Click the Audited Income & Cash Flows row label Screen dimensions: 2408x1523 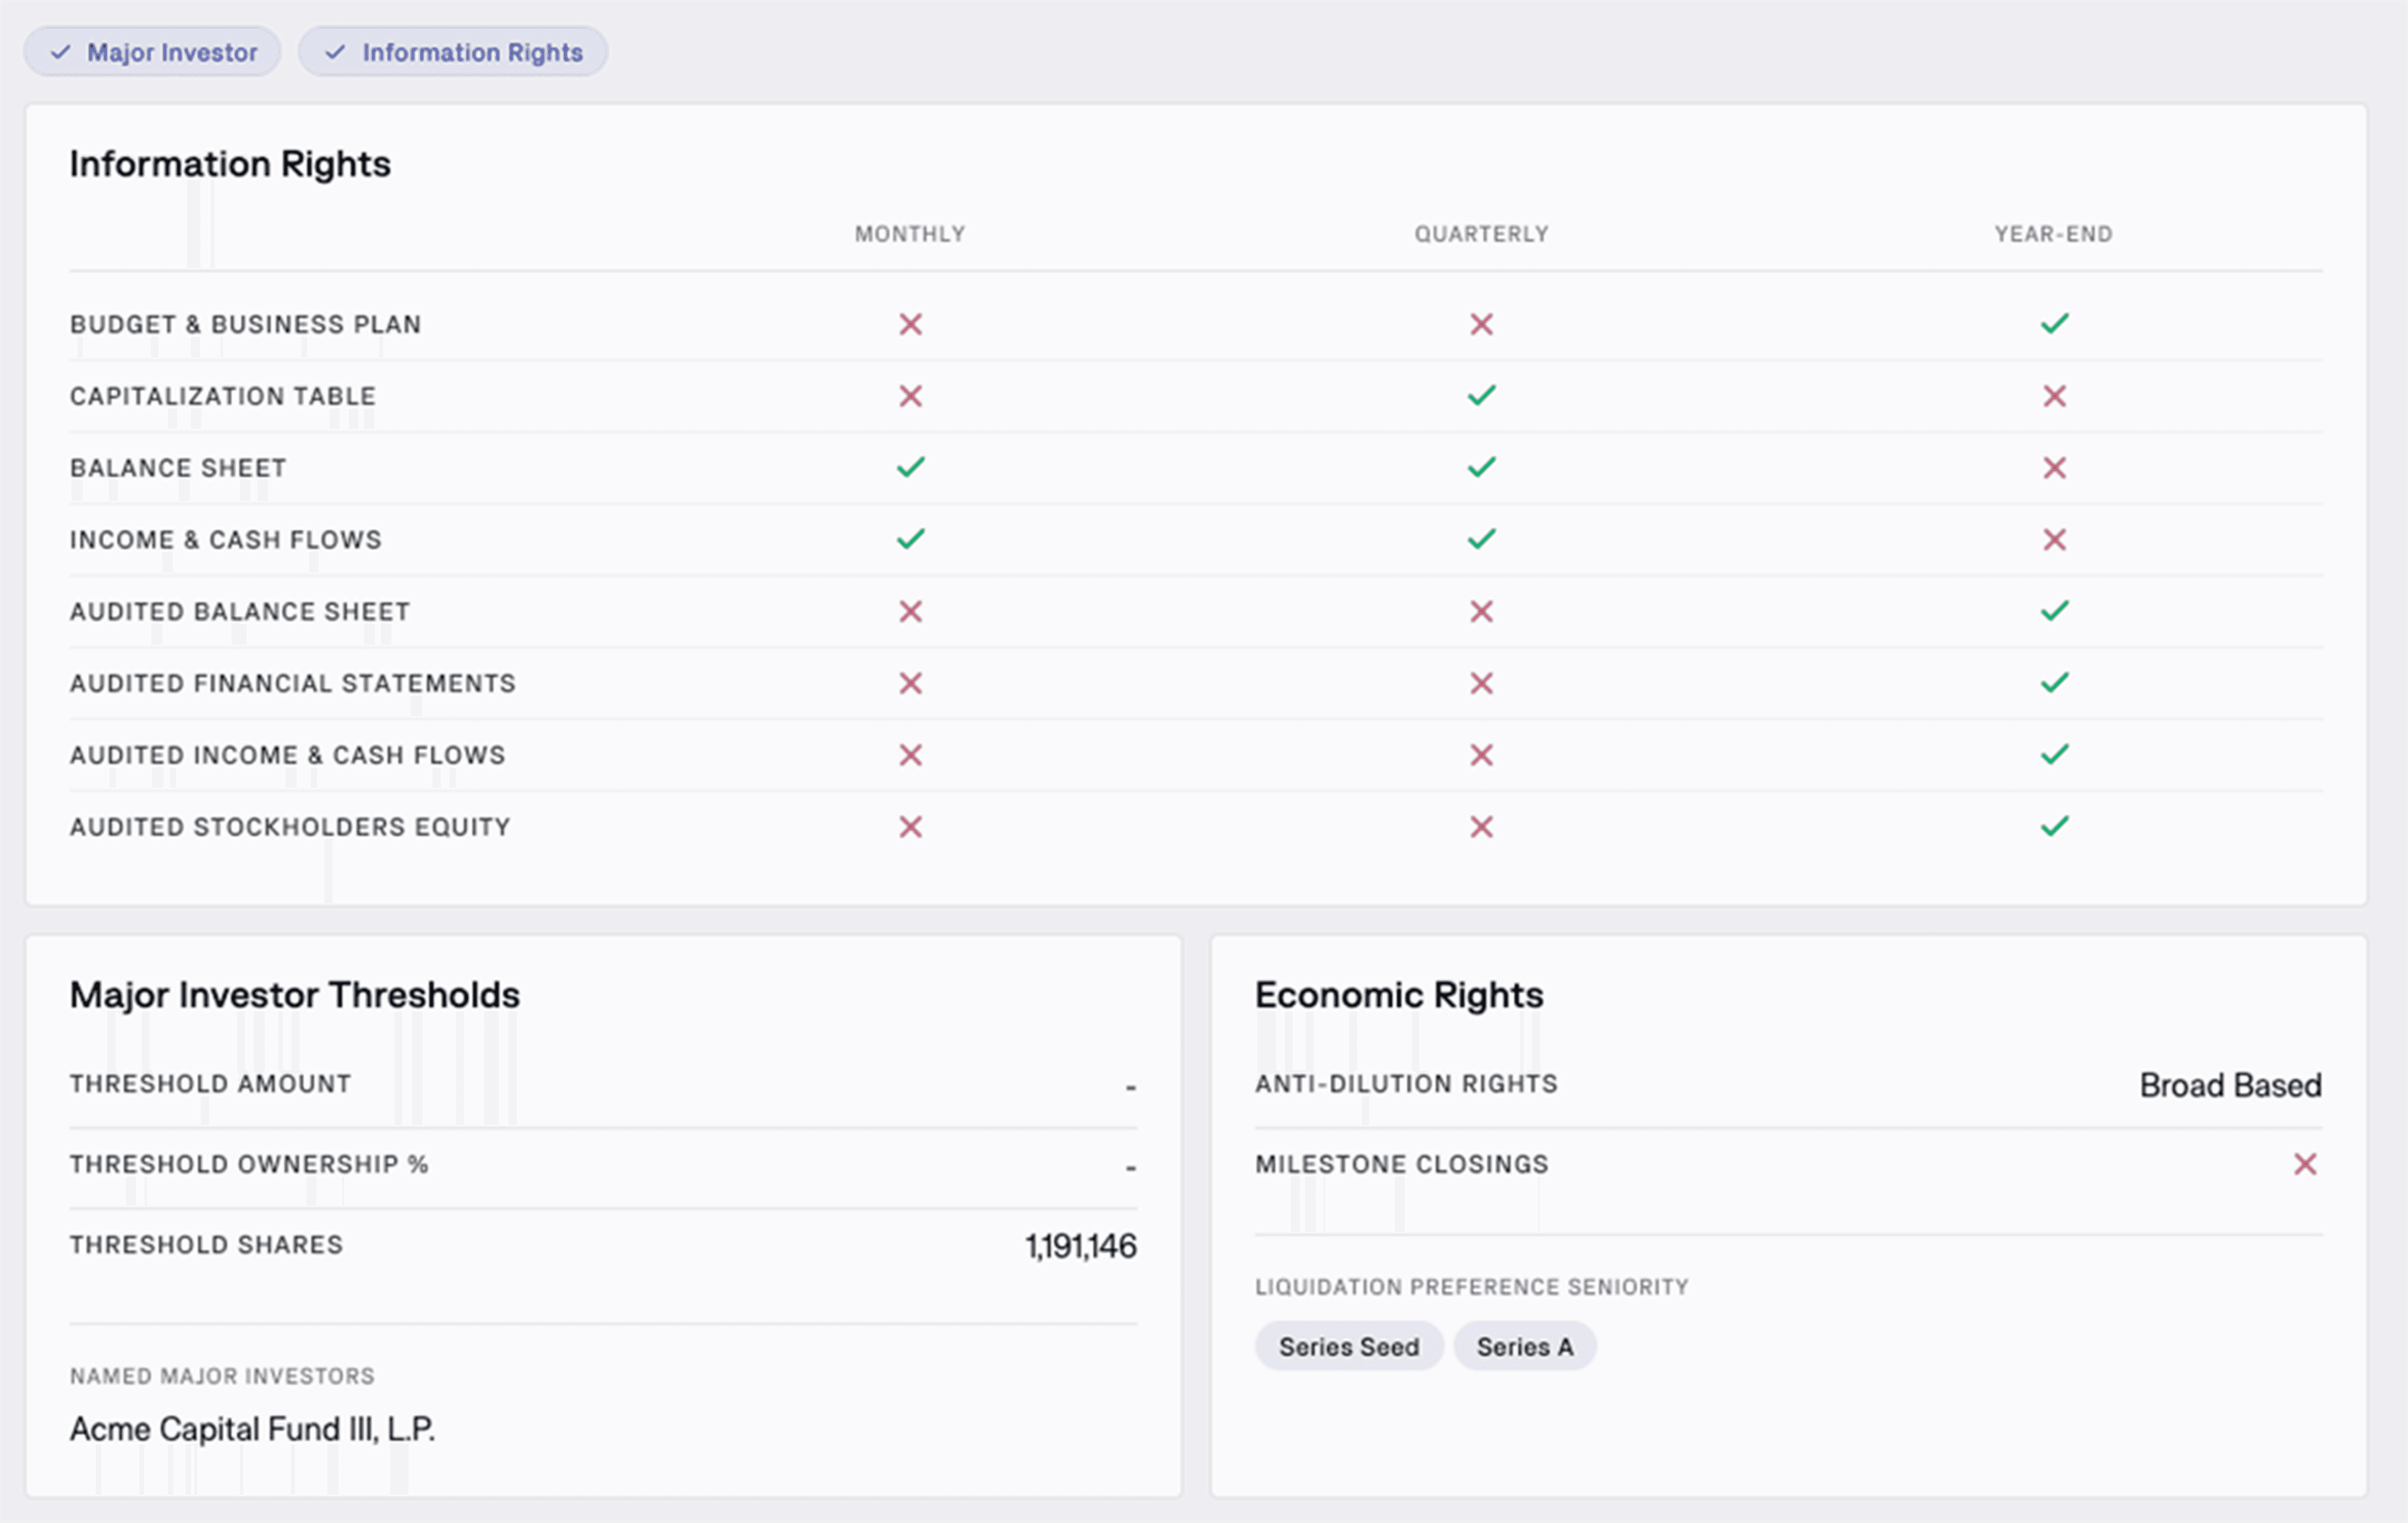(x=288, y=755)
